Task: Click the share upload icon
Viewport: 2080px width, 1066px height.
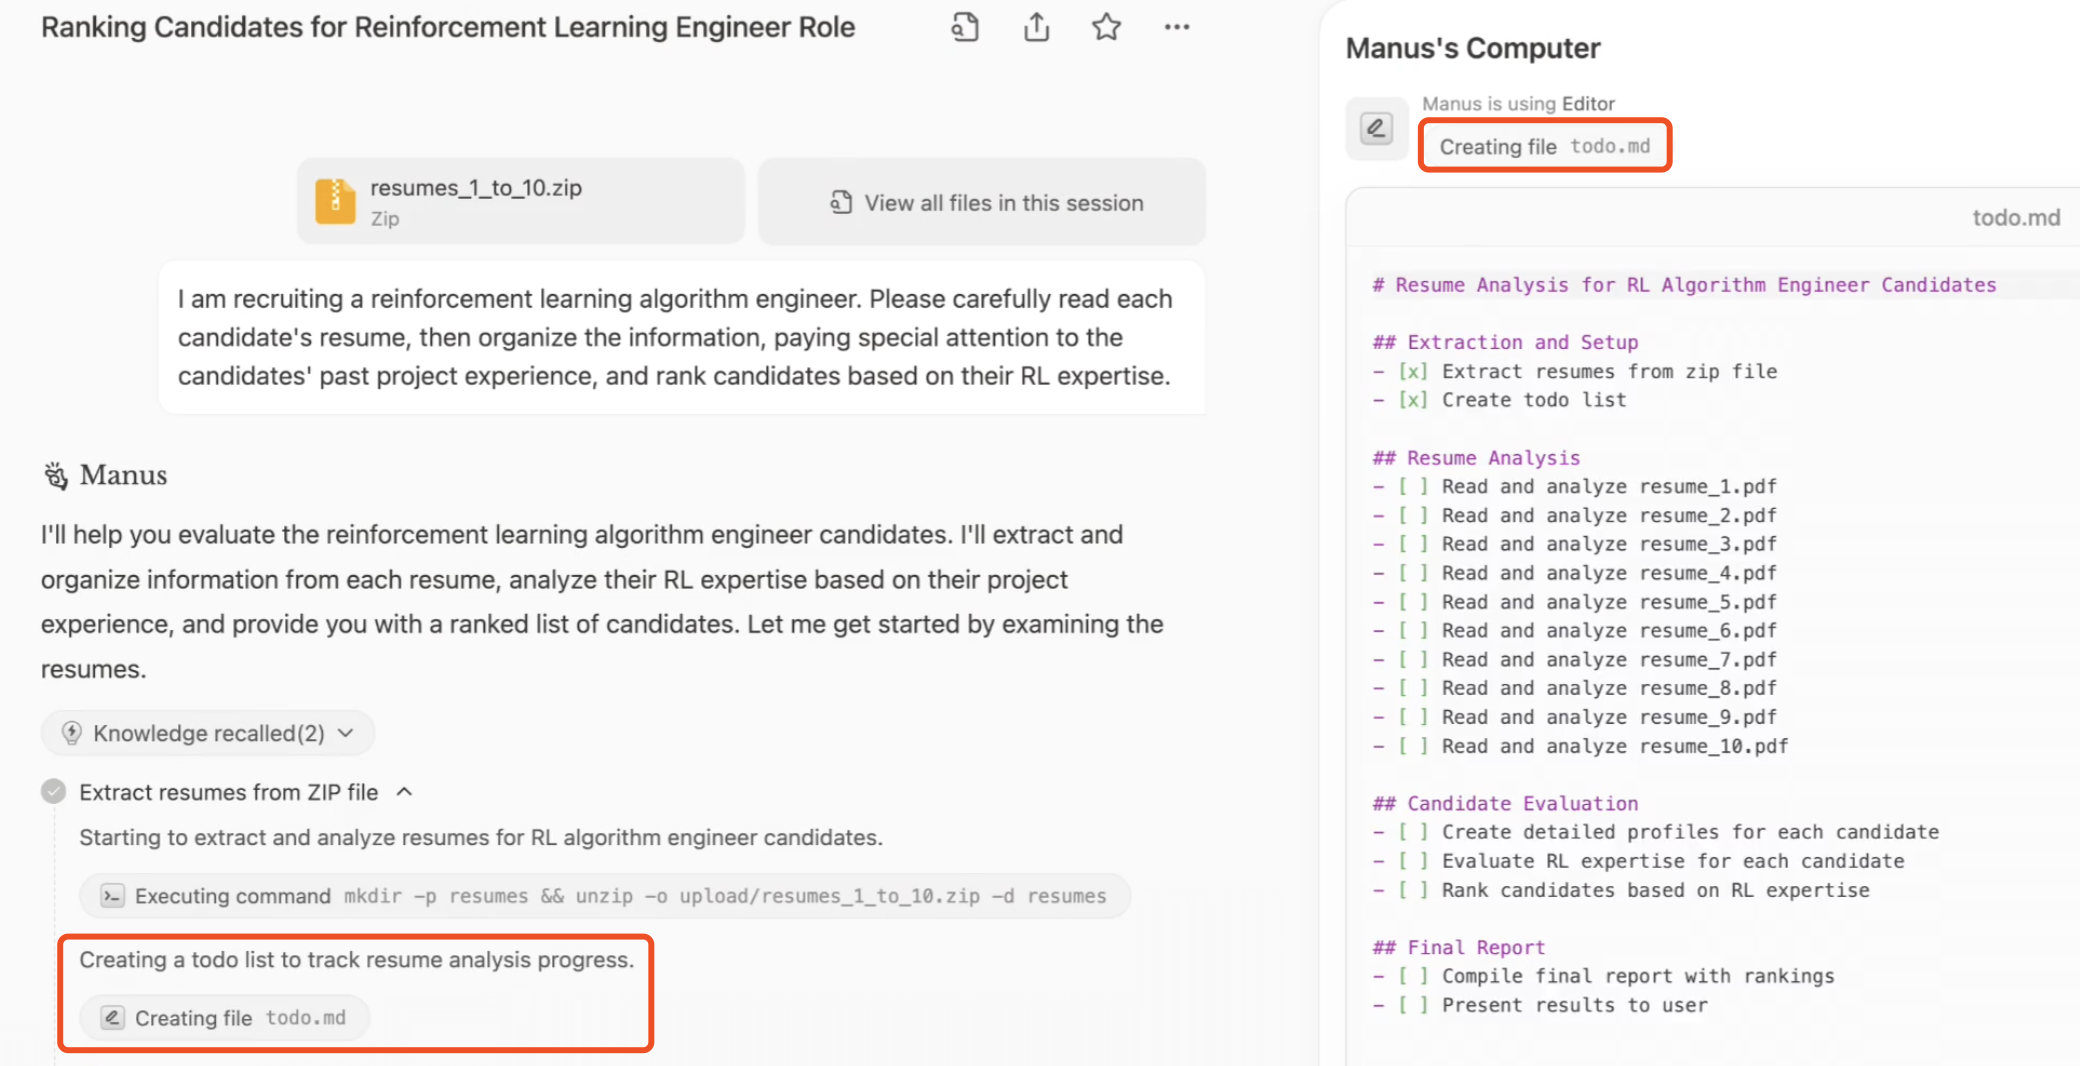Action: (x=1037, y=27)
